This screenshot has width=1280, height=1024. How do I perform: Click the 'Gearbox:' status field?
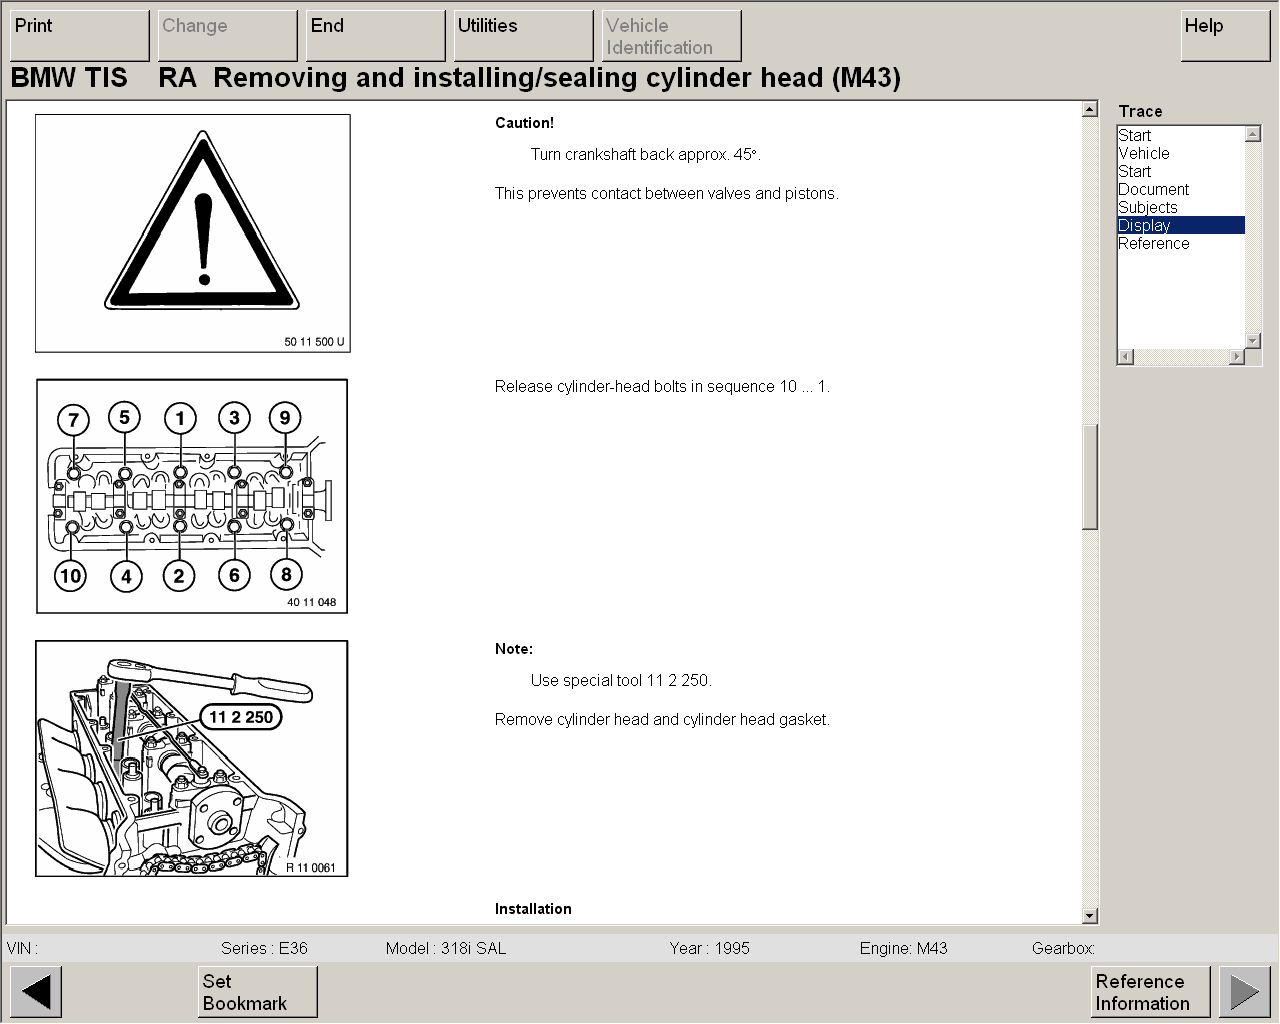click(x=1063, y=949)
